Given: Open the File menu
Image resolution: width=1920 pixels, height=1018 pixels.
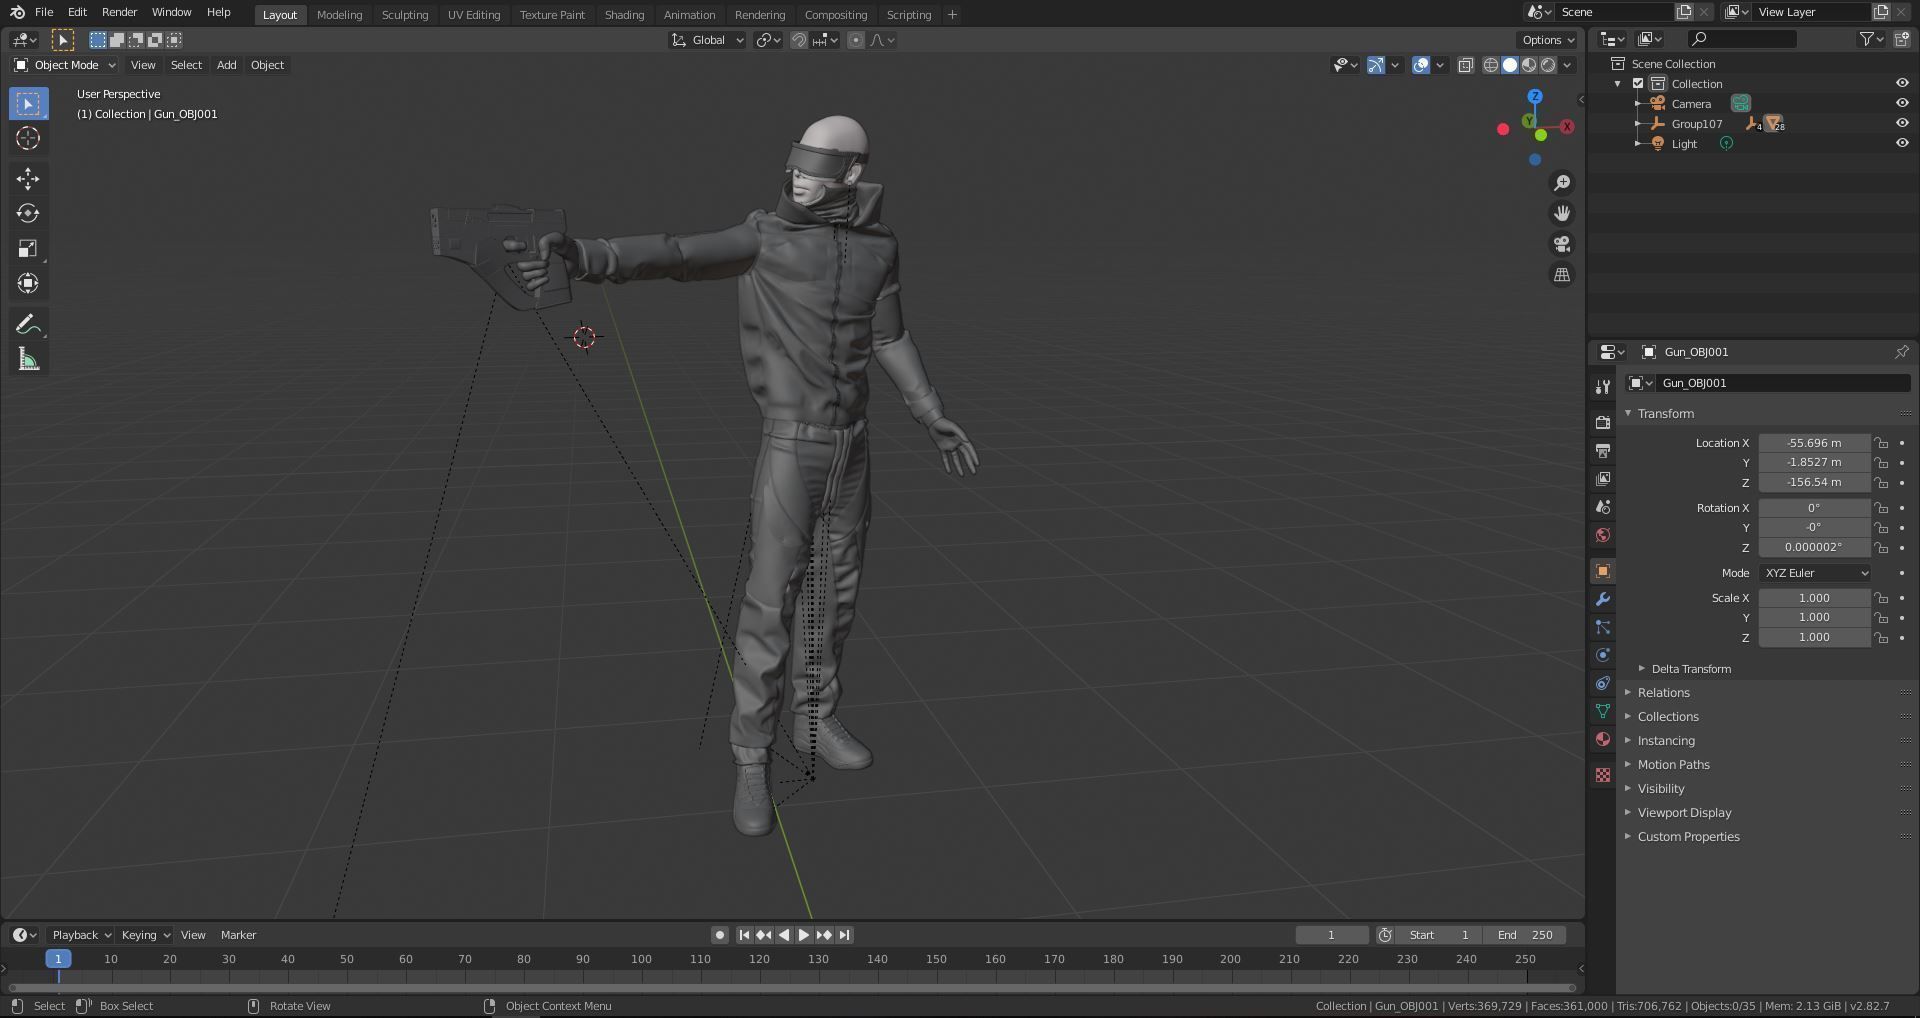Looking at the screenshot, I should (x=44, y=12).
